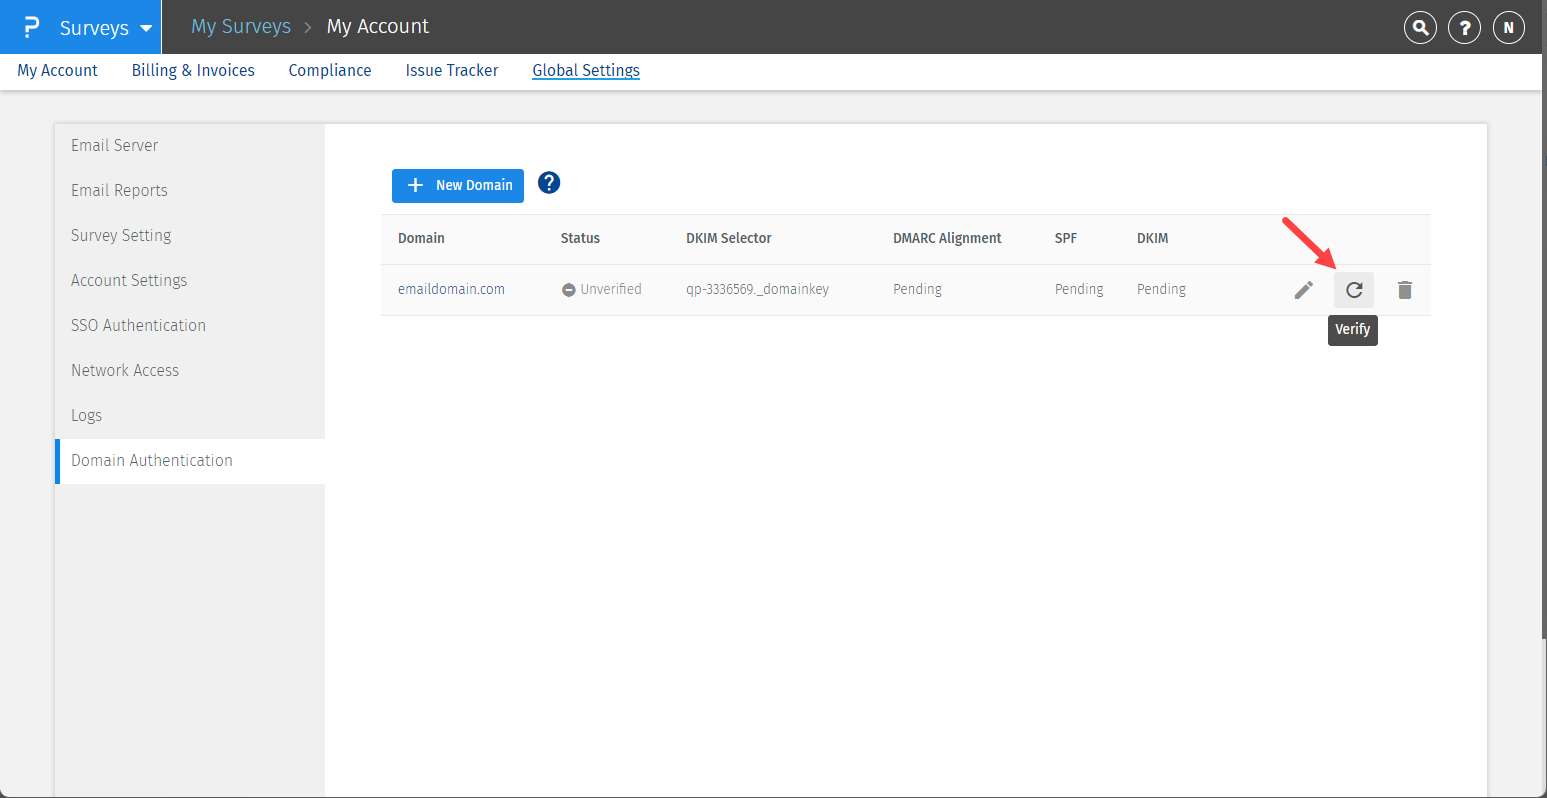The image size is (1547, 798).
Task: Click the QuestionPro logo icon
Action: pos(31,27)
